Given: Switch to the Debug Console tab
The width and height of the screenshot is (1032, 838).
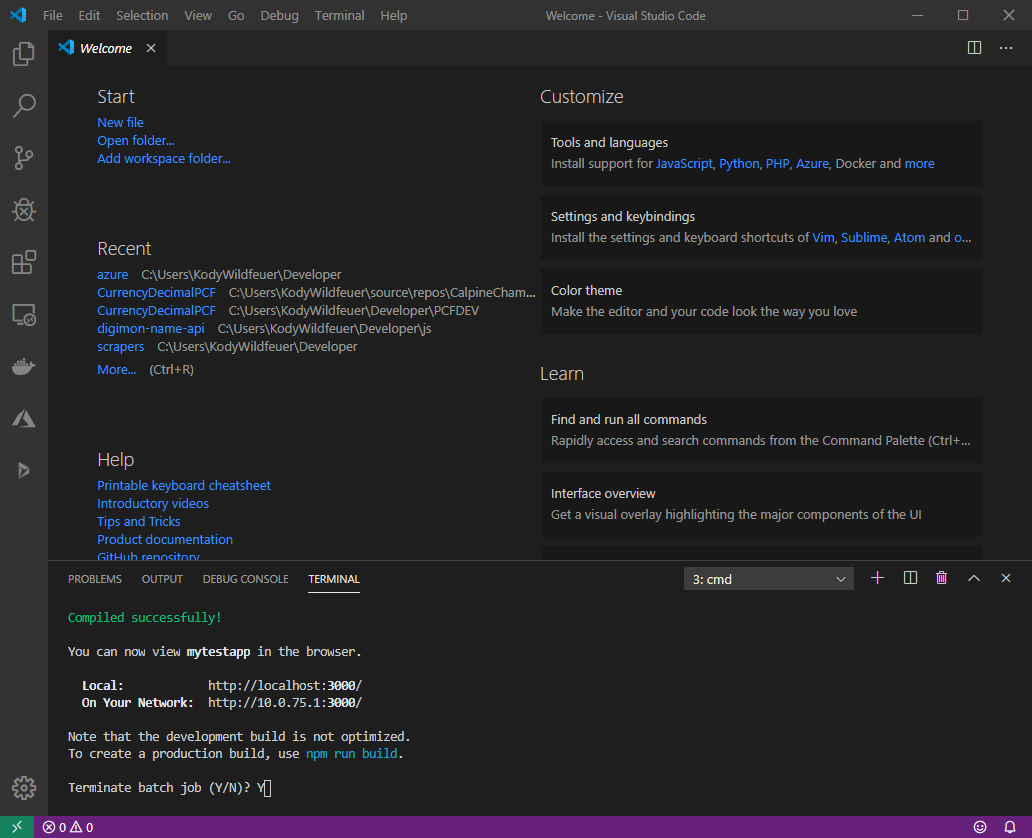Looking at the screenshot, I should [245, 579].
